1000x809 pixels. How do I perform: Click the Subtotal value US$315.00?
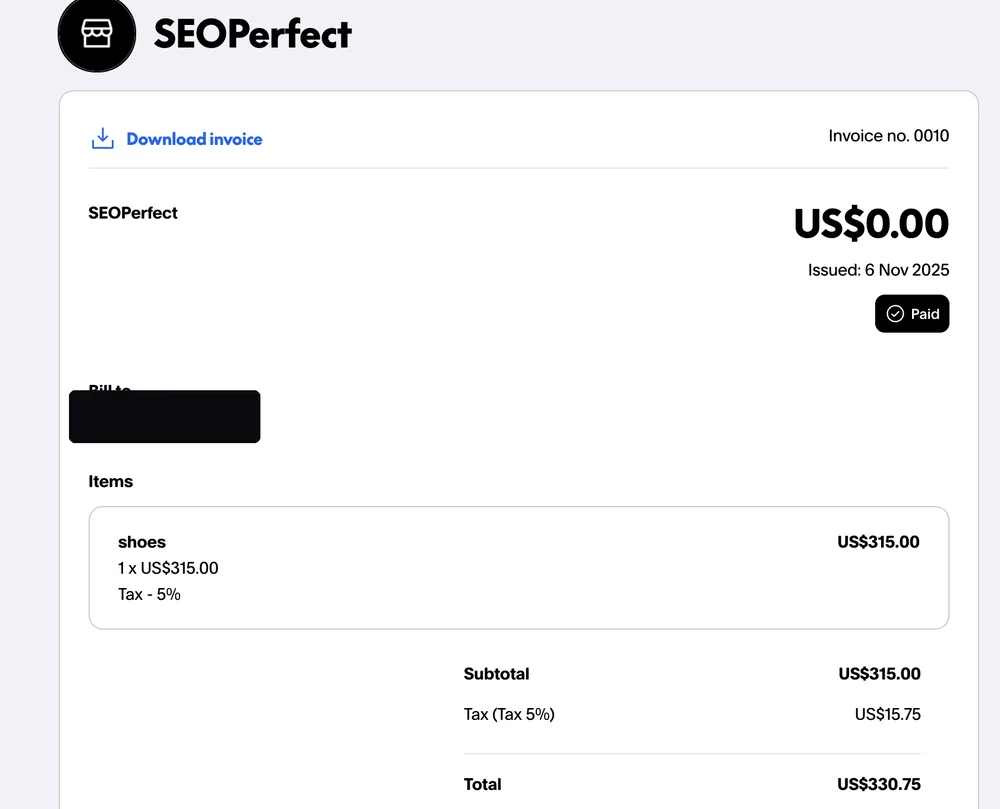pos(879,674)
